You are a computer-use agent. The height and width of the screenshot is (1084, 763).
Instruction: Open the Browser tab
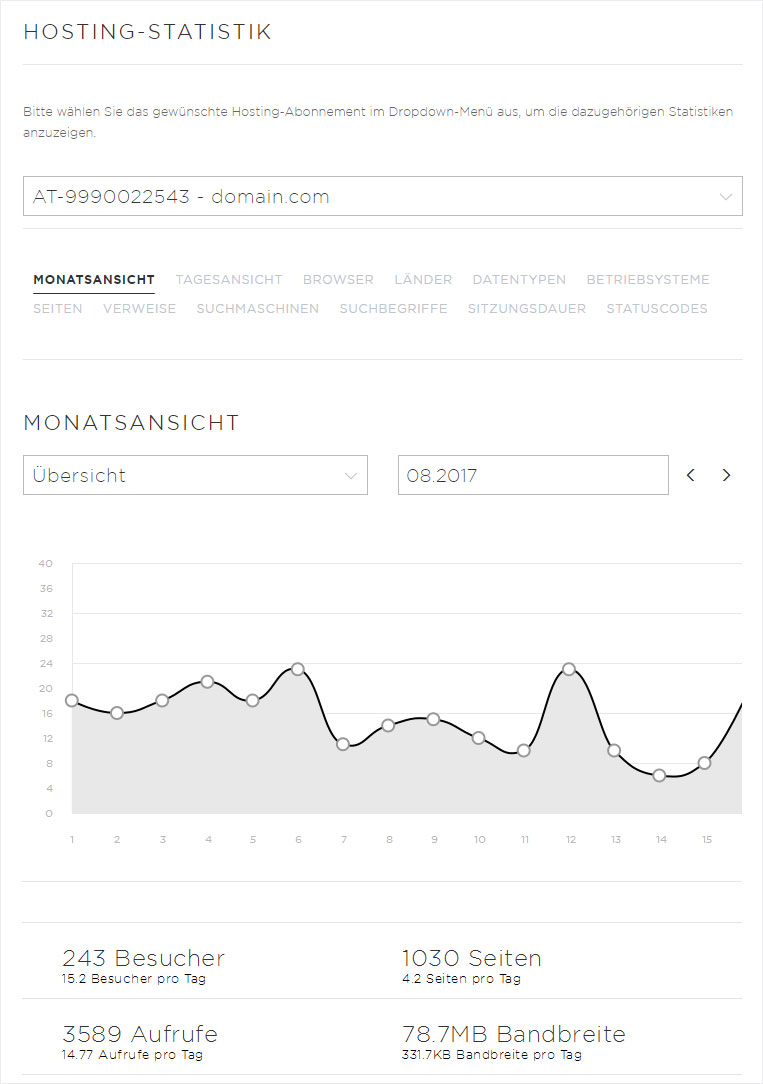pyautogui.click(x=338, y=279)
